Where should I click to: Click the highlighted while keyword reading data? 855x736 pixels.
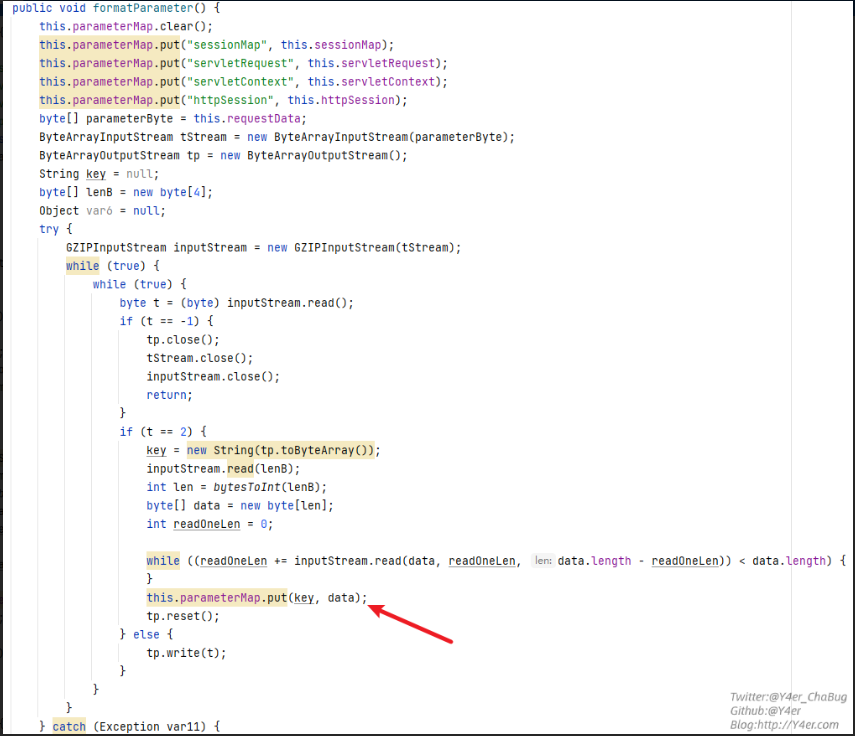coord(162,561)
